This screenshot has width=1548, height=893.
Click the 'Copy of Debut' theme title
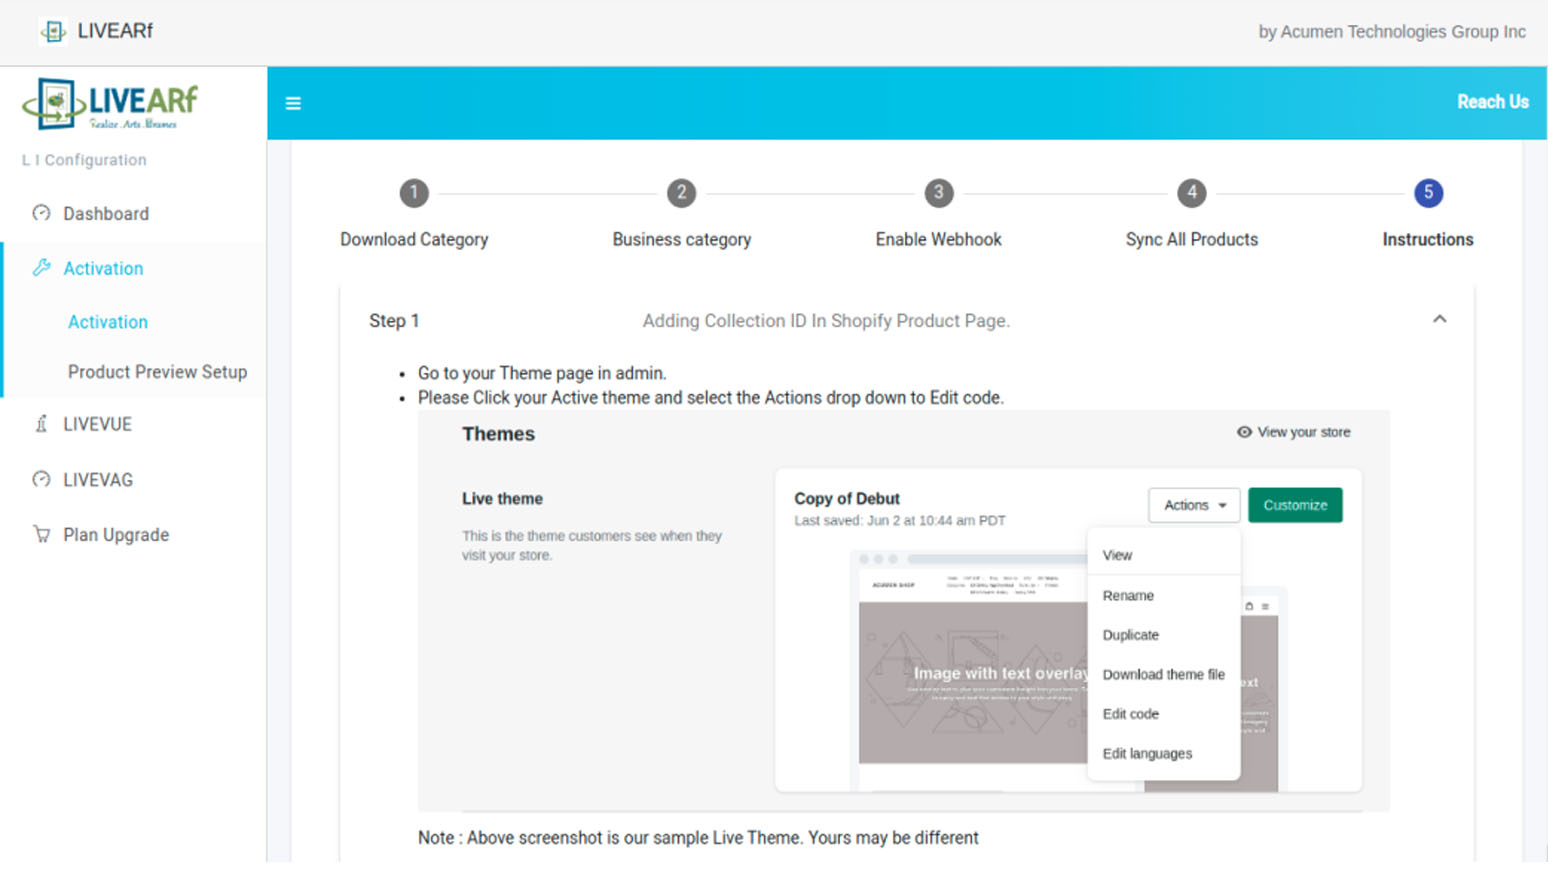(847, 498)
